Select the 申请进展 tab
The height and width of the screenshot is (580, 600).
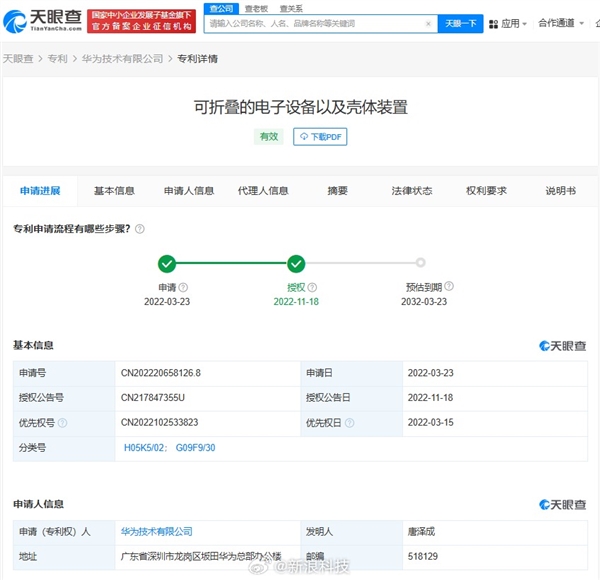[x=40, y=191]
